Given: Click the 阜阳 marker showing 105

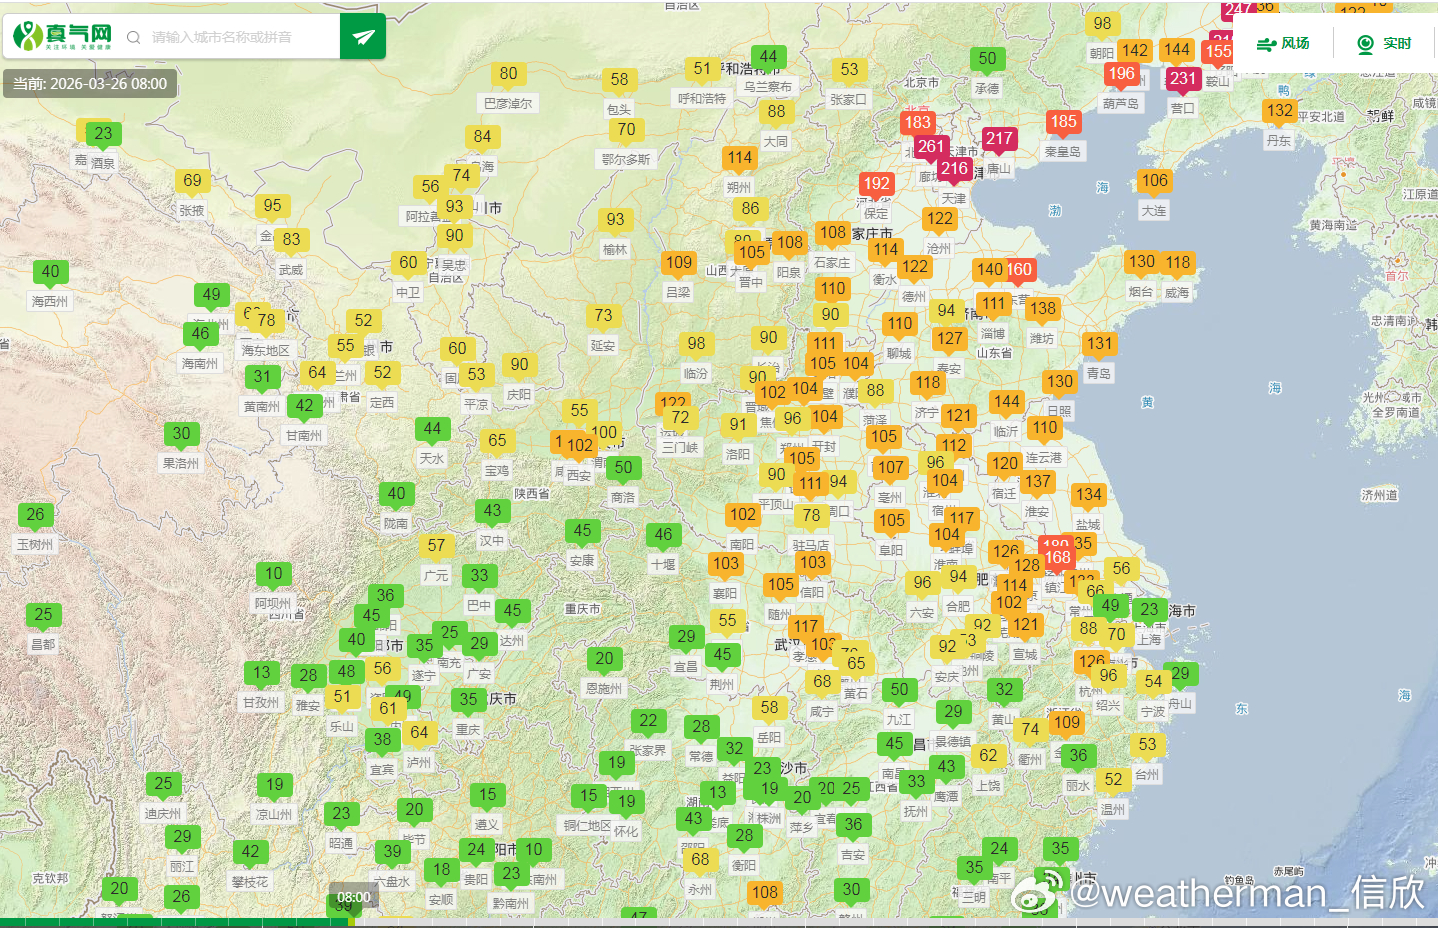Looking at the screenshot, I should (891, 521).
